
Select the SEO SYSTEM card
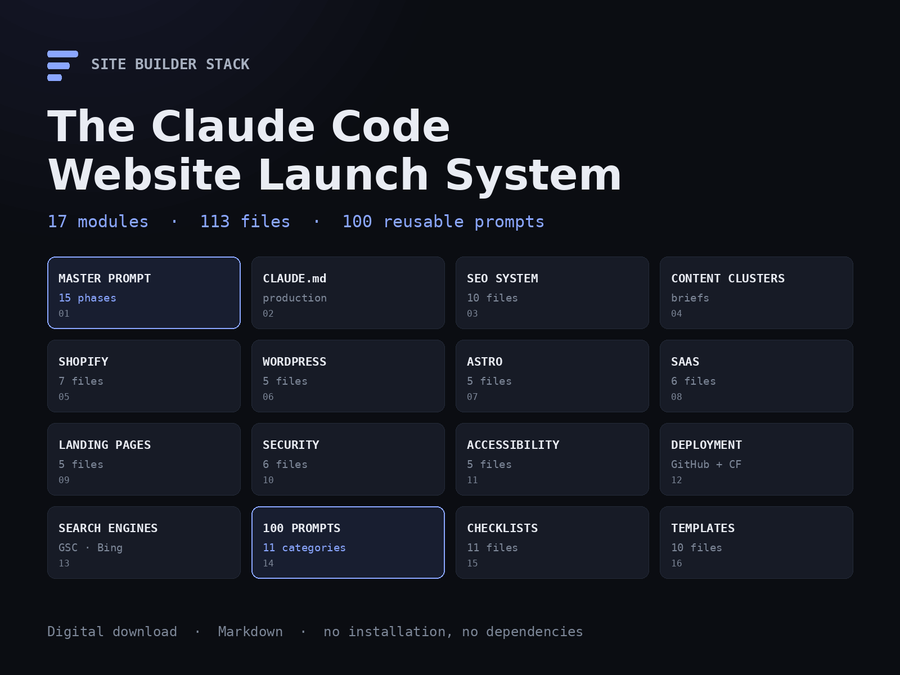click(x=552, y=293)
